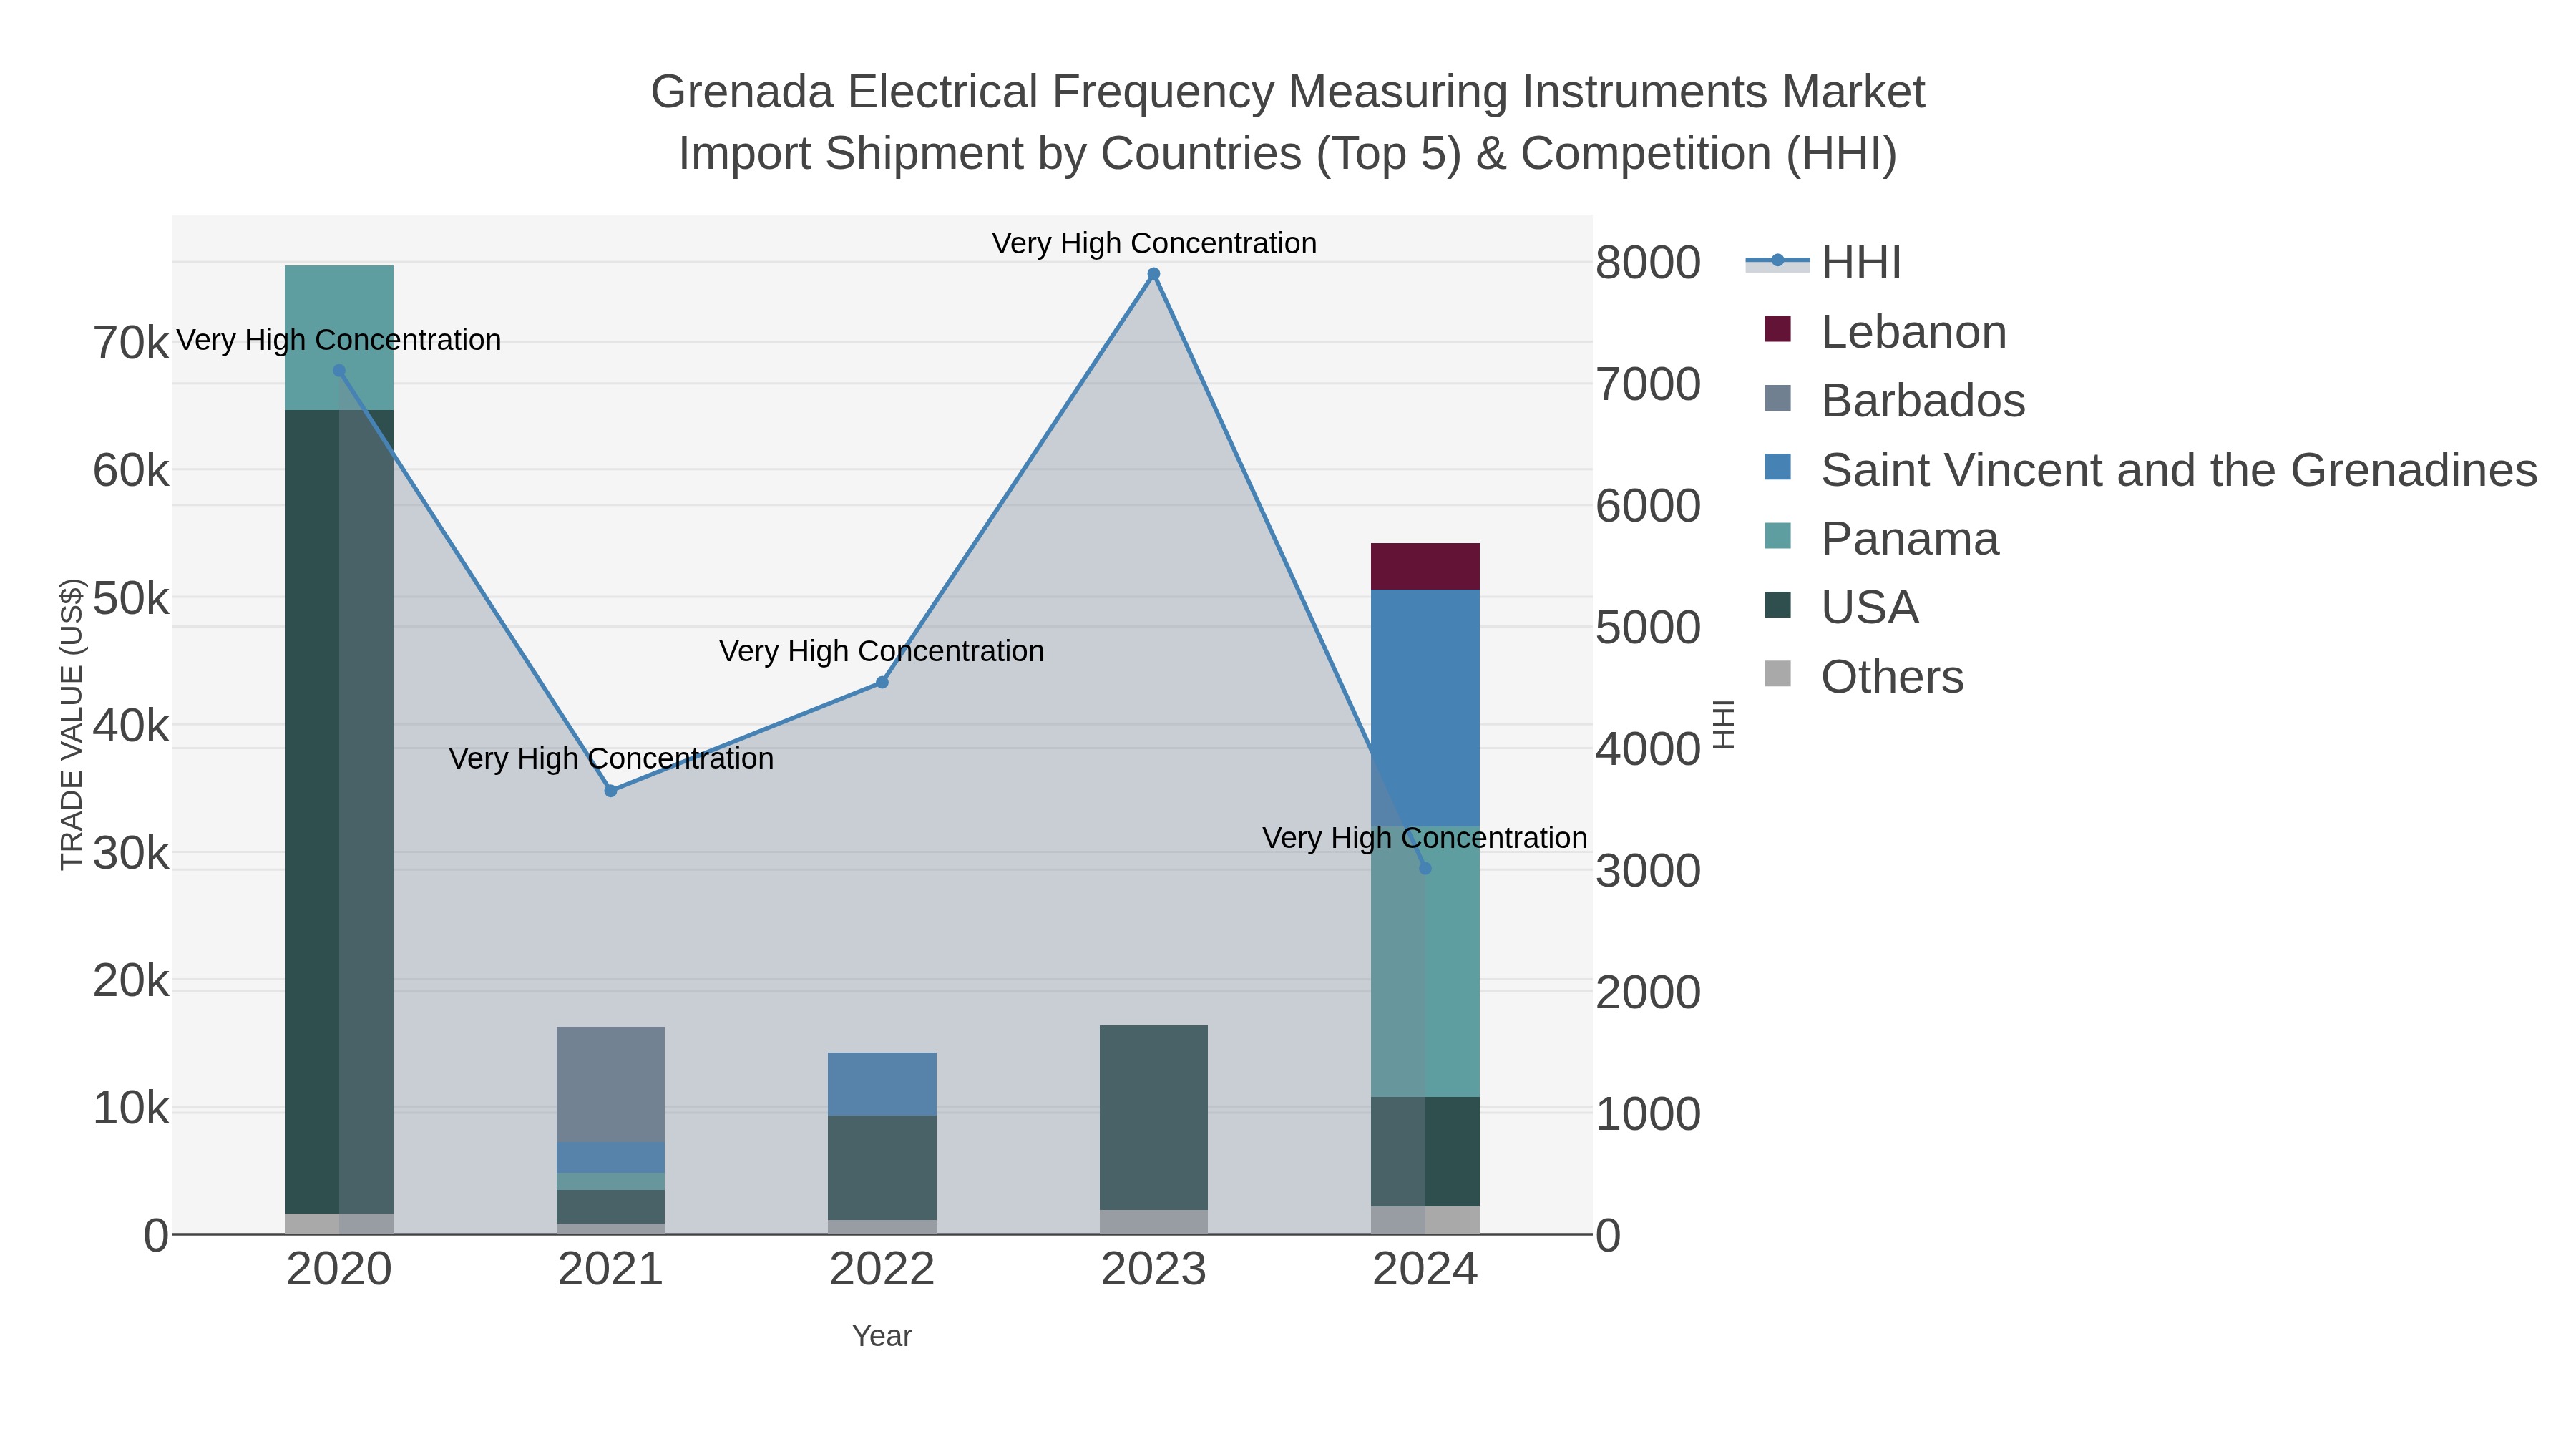Select the Others segment of 2023 bar
The width and height of the screenshot is (2576, 1449).
1154,1223
